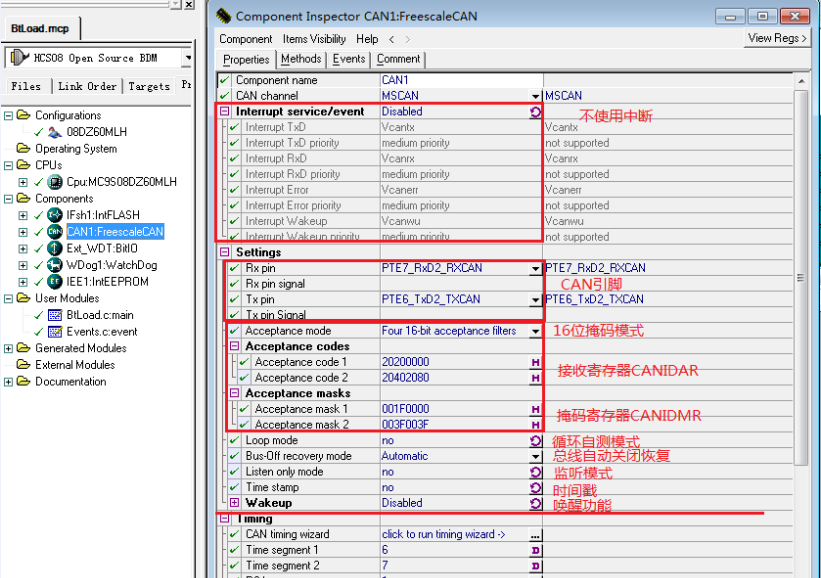Viewport: 821px width, 578px height.
Task: Toggle the Interrupt service/event value icon
Action: point(535,112)
